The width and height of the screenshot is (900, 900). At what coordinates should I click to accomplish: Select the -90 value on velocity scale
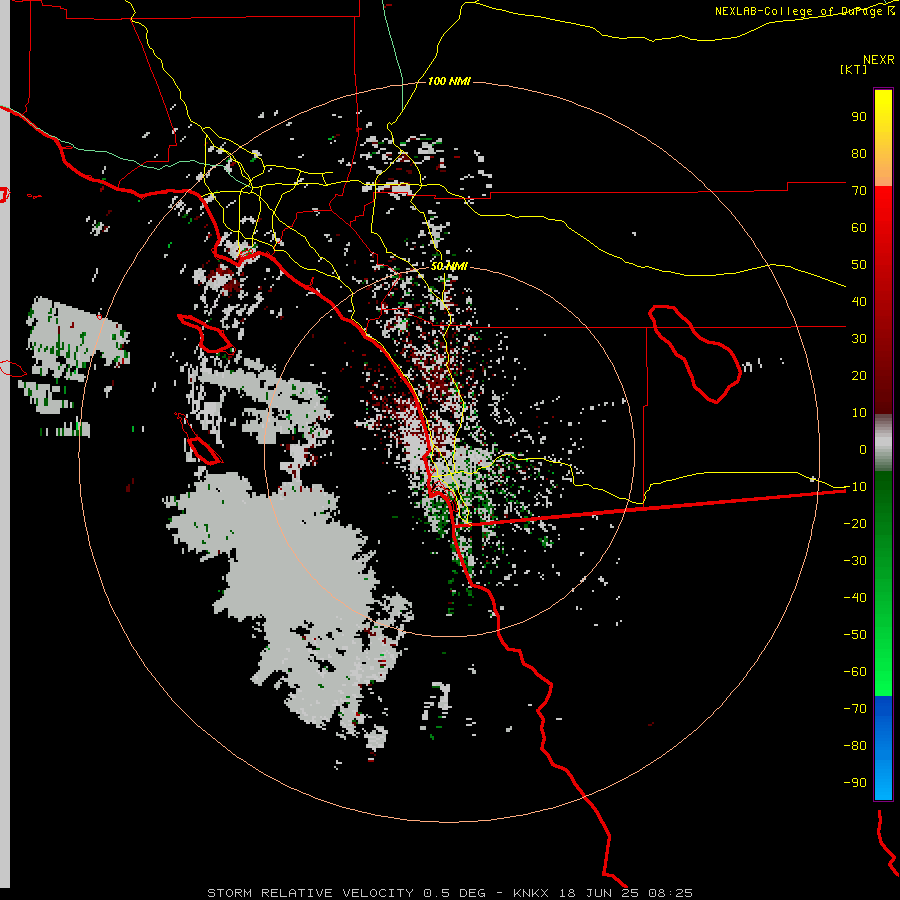[855, 782]
